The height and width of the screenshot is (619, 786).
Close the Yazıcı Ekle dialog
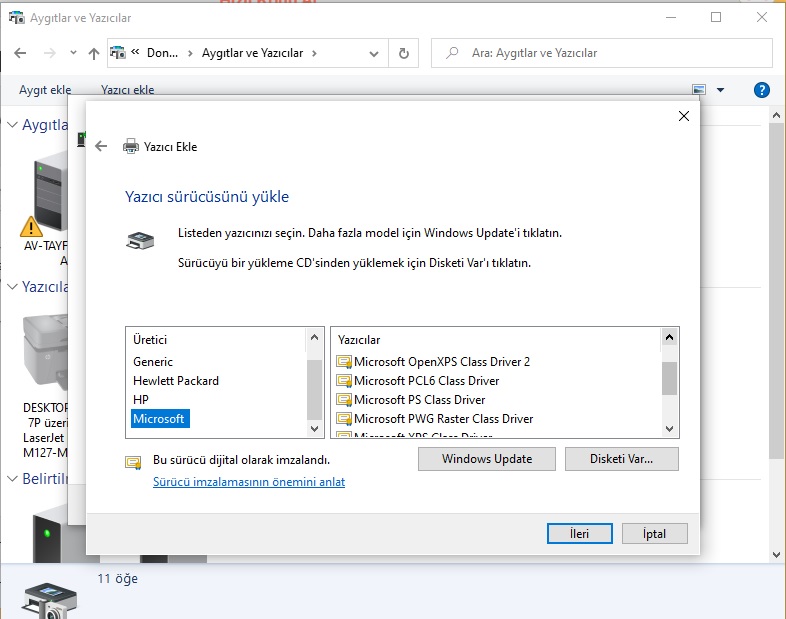pos(683,116)
